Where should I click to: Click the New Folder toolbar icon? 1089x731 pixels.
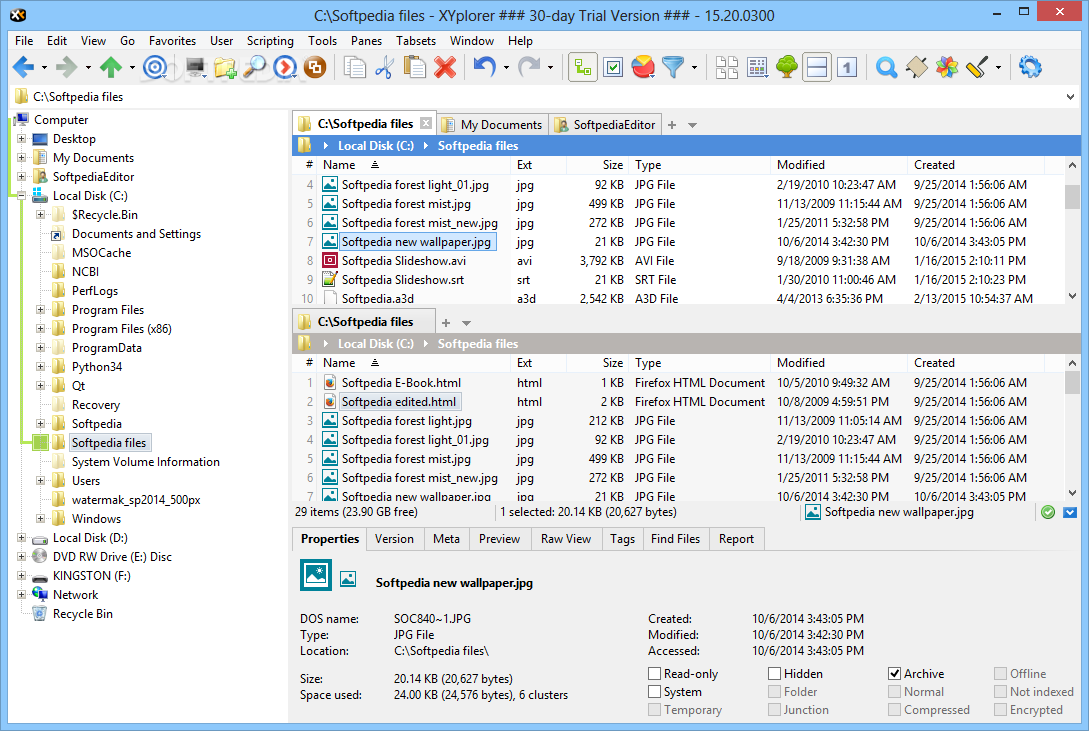tap(225, 67)
